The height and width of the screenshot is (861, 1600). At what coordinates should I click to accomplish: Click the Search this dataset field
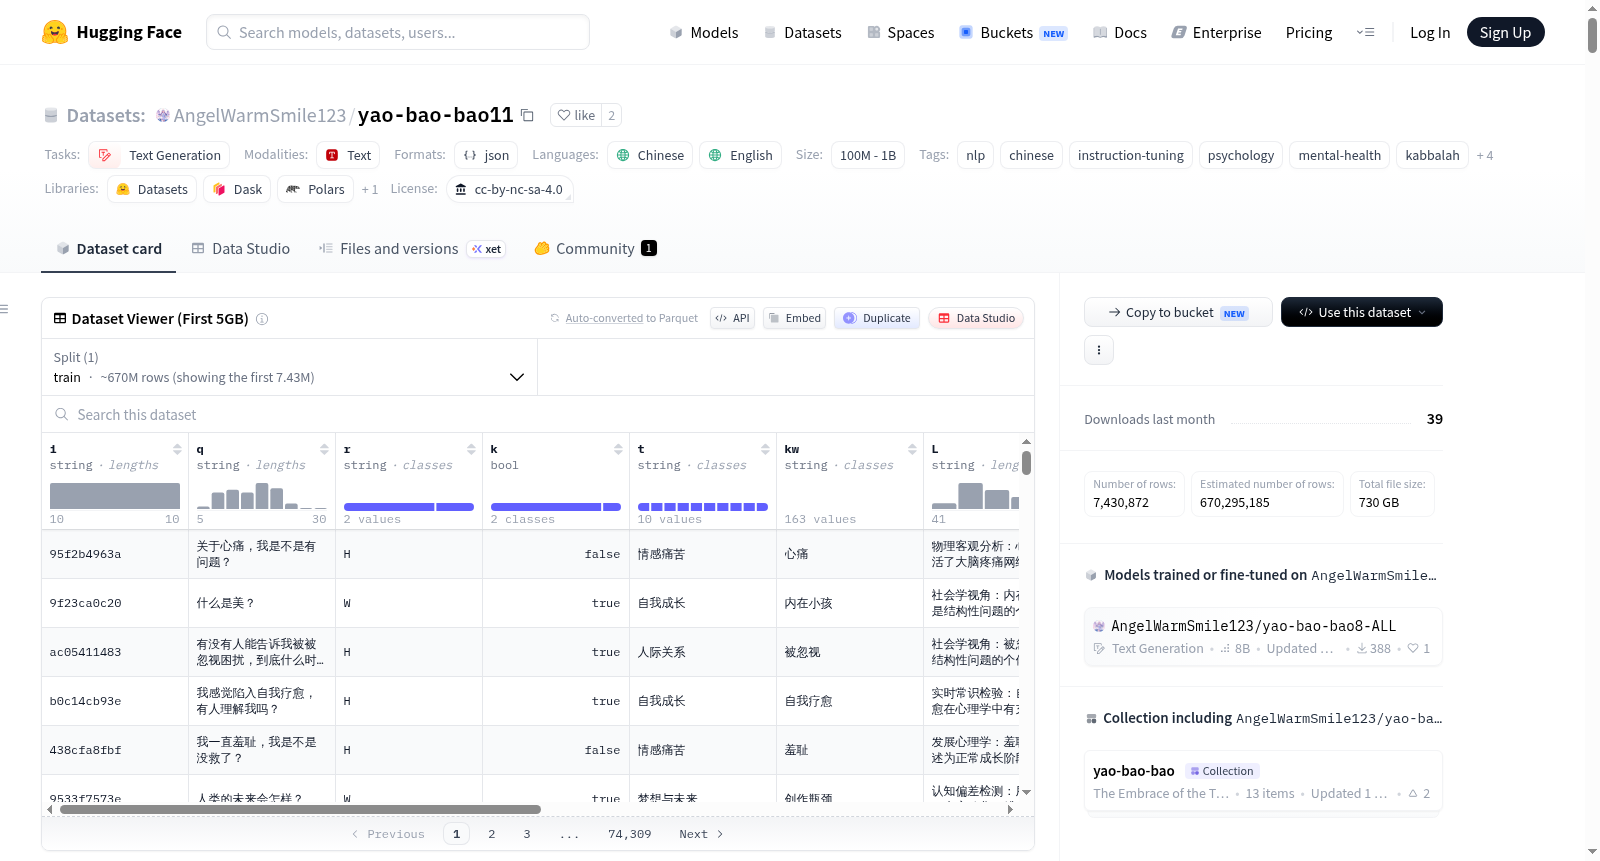538,415
